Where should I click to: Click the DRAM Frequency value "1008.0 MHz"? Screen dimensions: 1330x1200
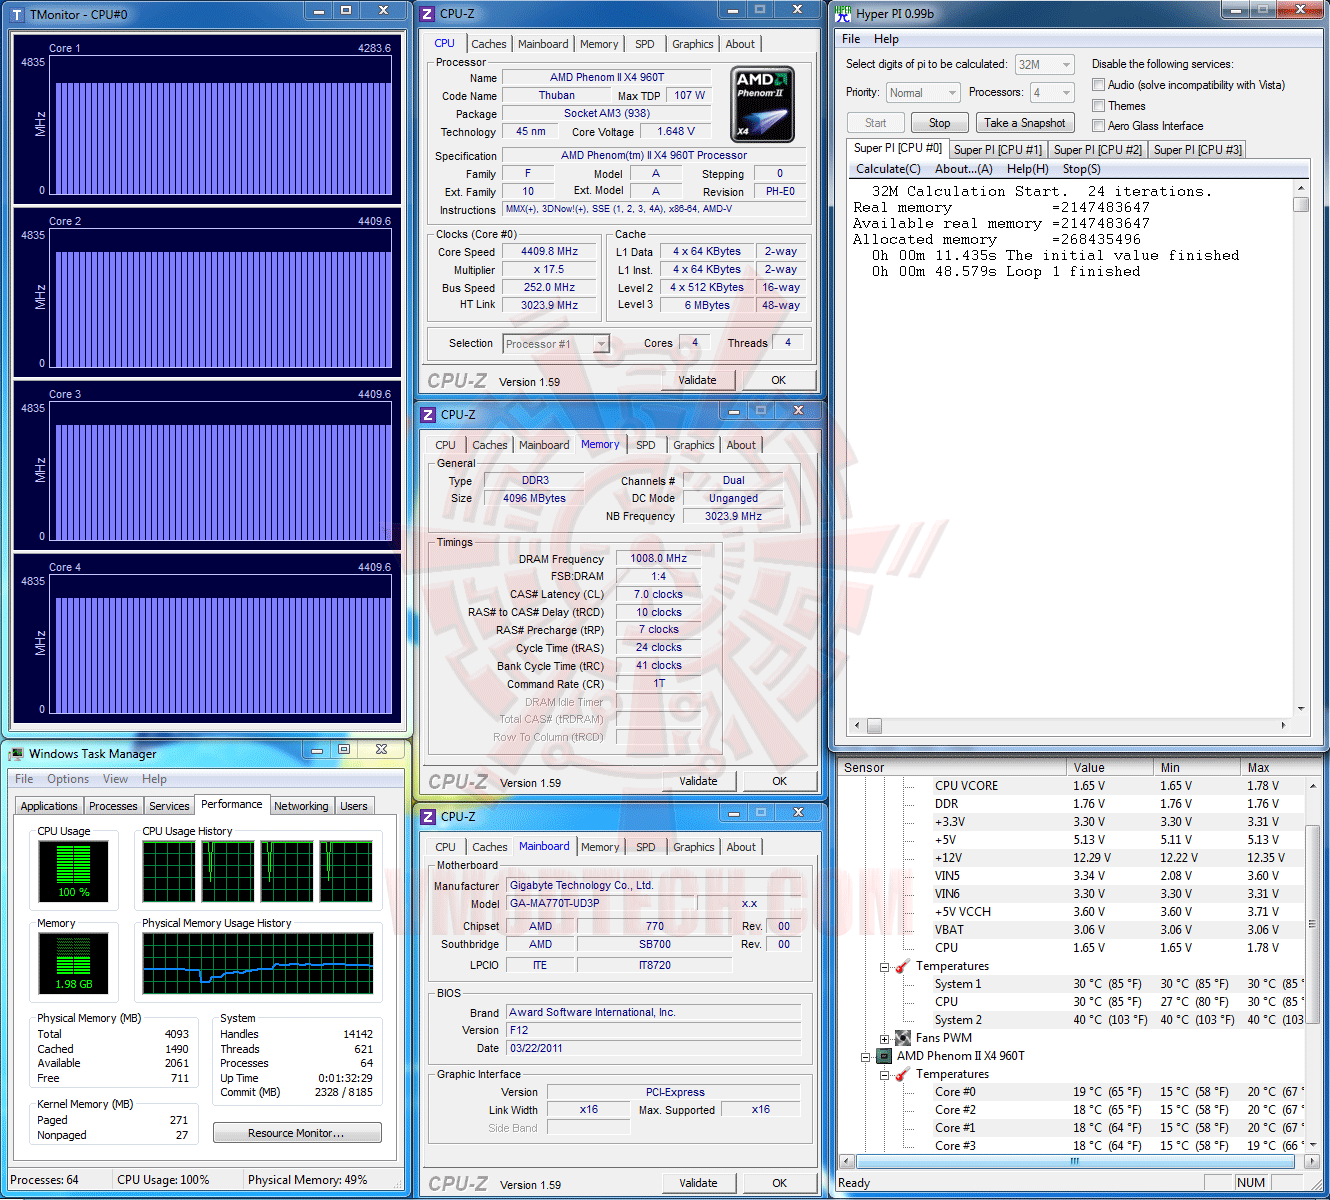tap(658, 559)
